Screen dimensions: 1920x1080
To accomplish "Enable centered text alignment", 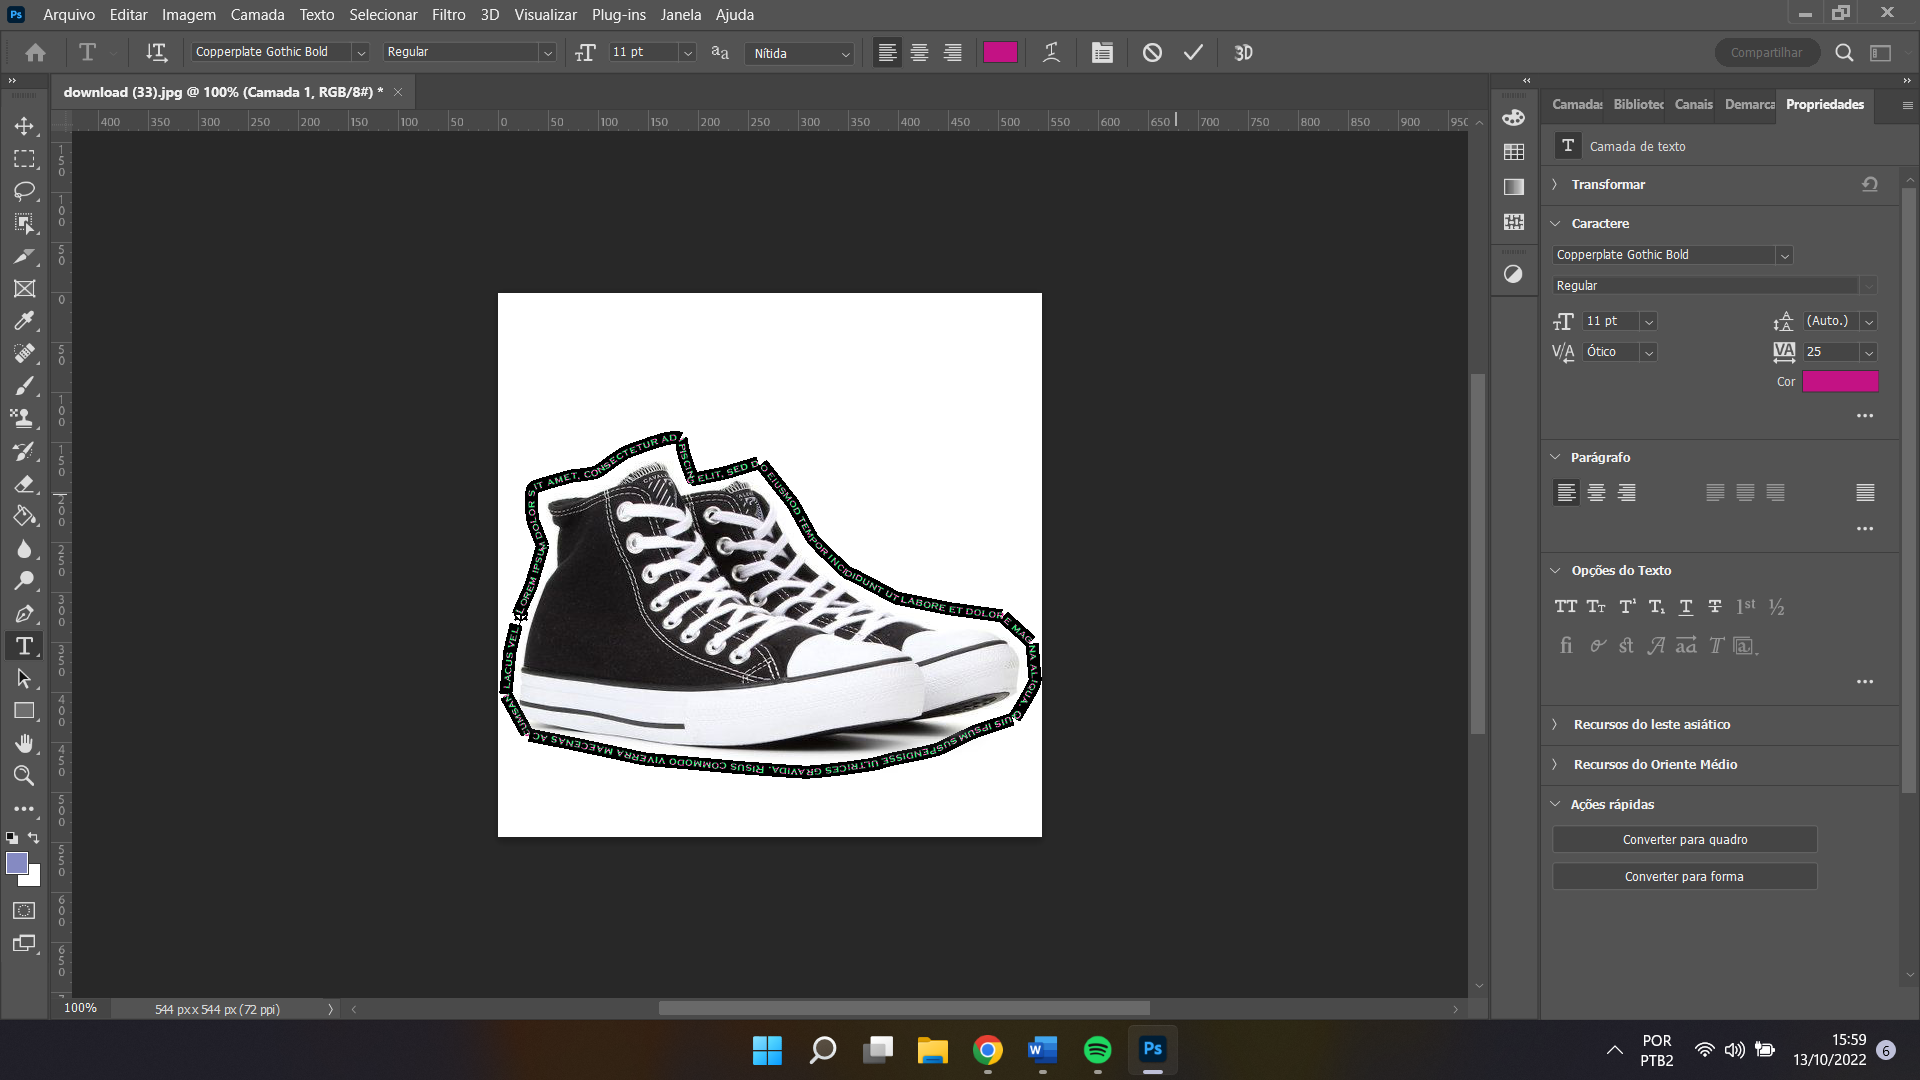I will (x=919, y=52).
